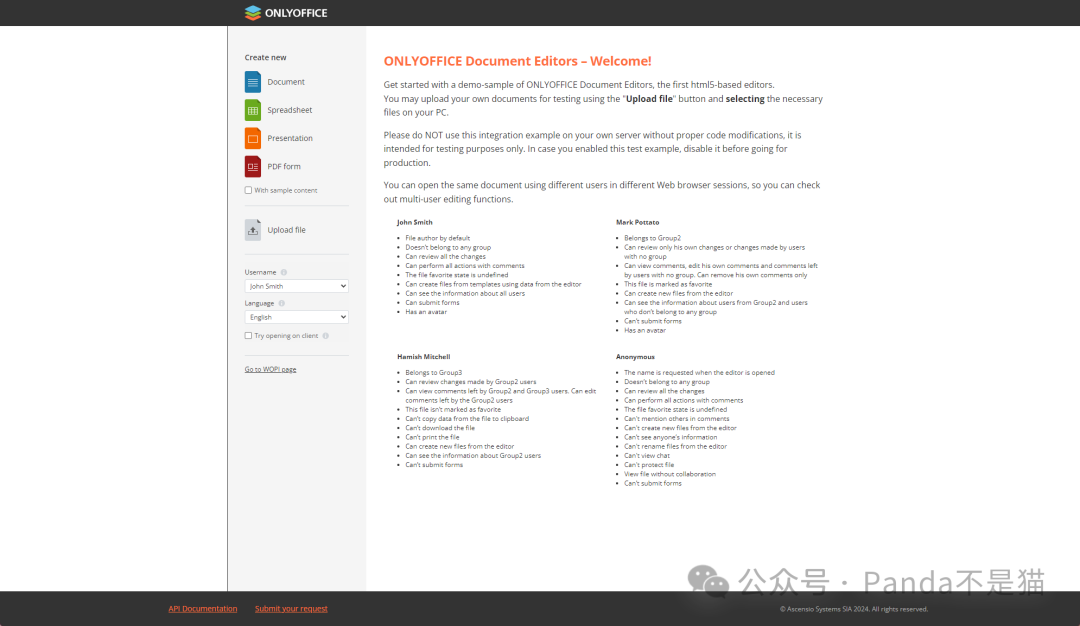Screen dimensions: 1080x626
Task: Click the Presentation label under Create new
Action: (290, 138)
